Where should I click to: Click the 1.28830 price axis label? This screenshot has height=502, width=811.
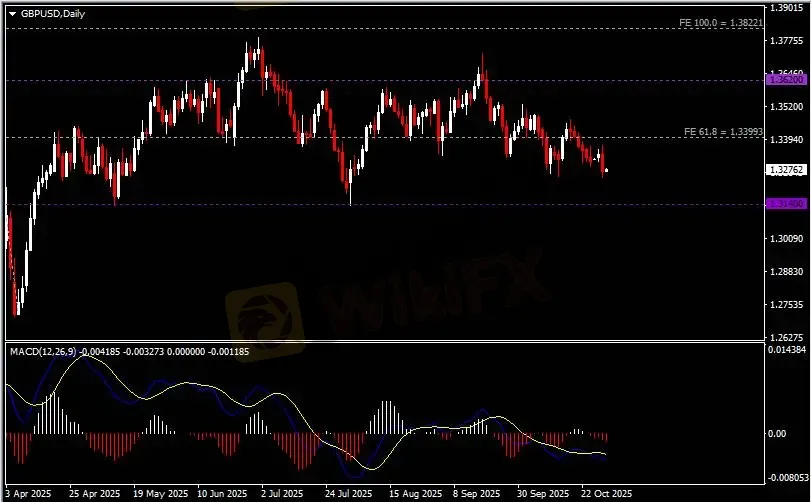point(787,271)
